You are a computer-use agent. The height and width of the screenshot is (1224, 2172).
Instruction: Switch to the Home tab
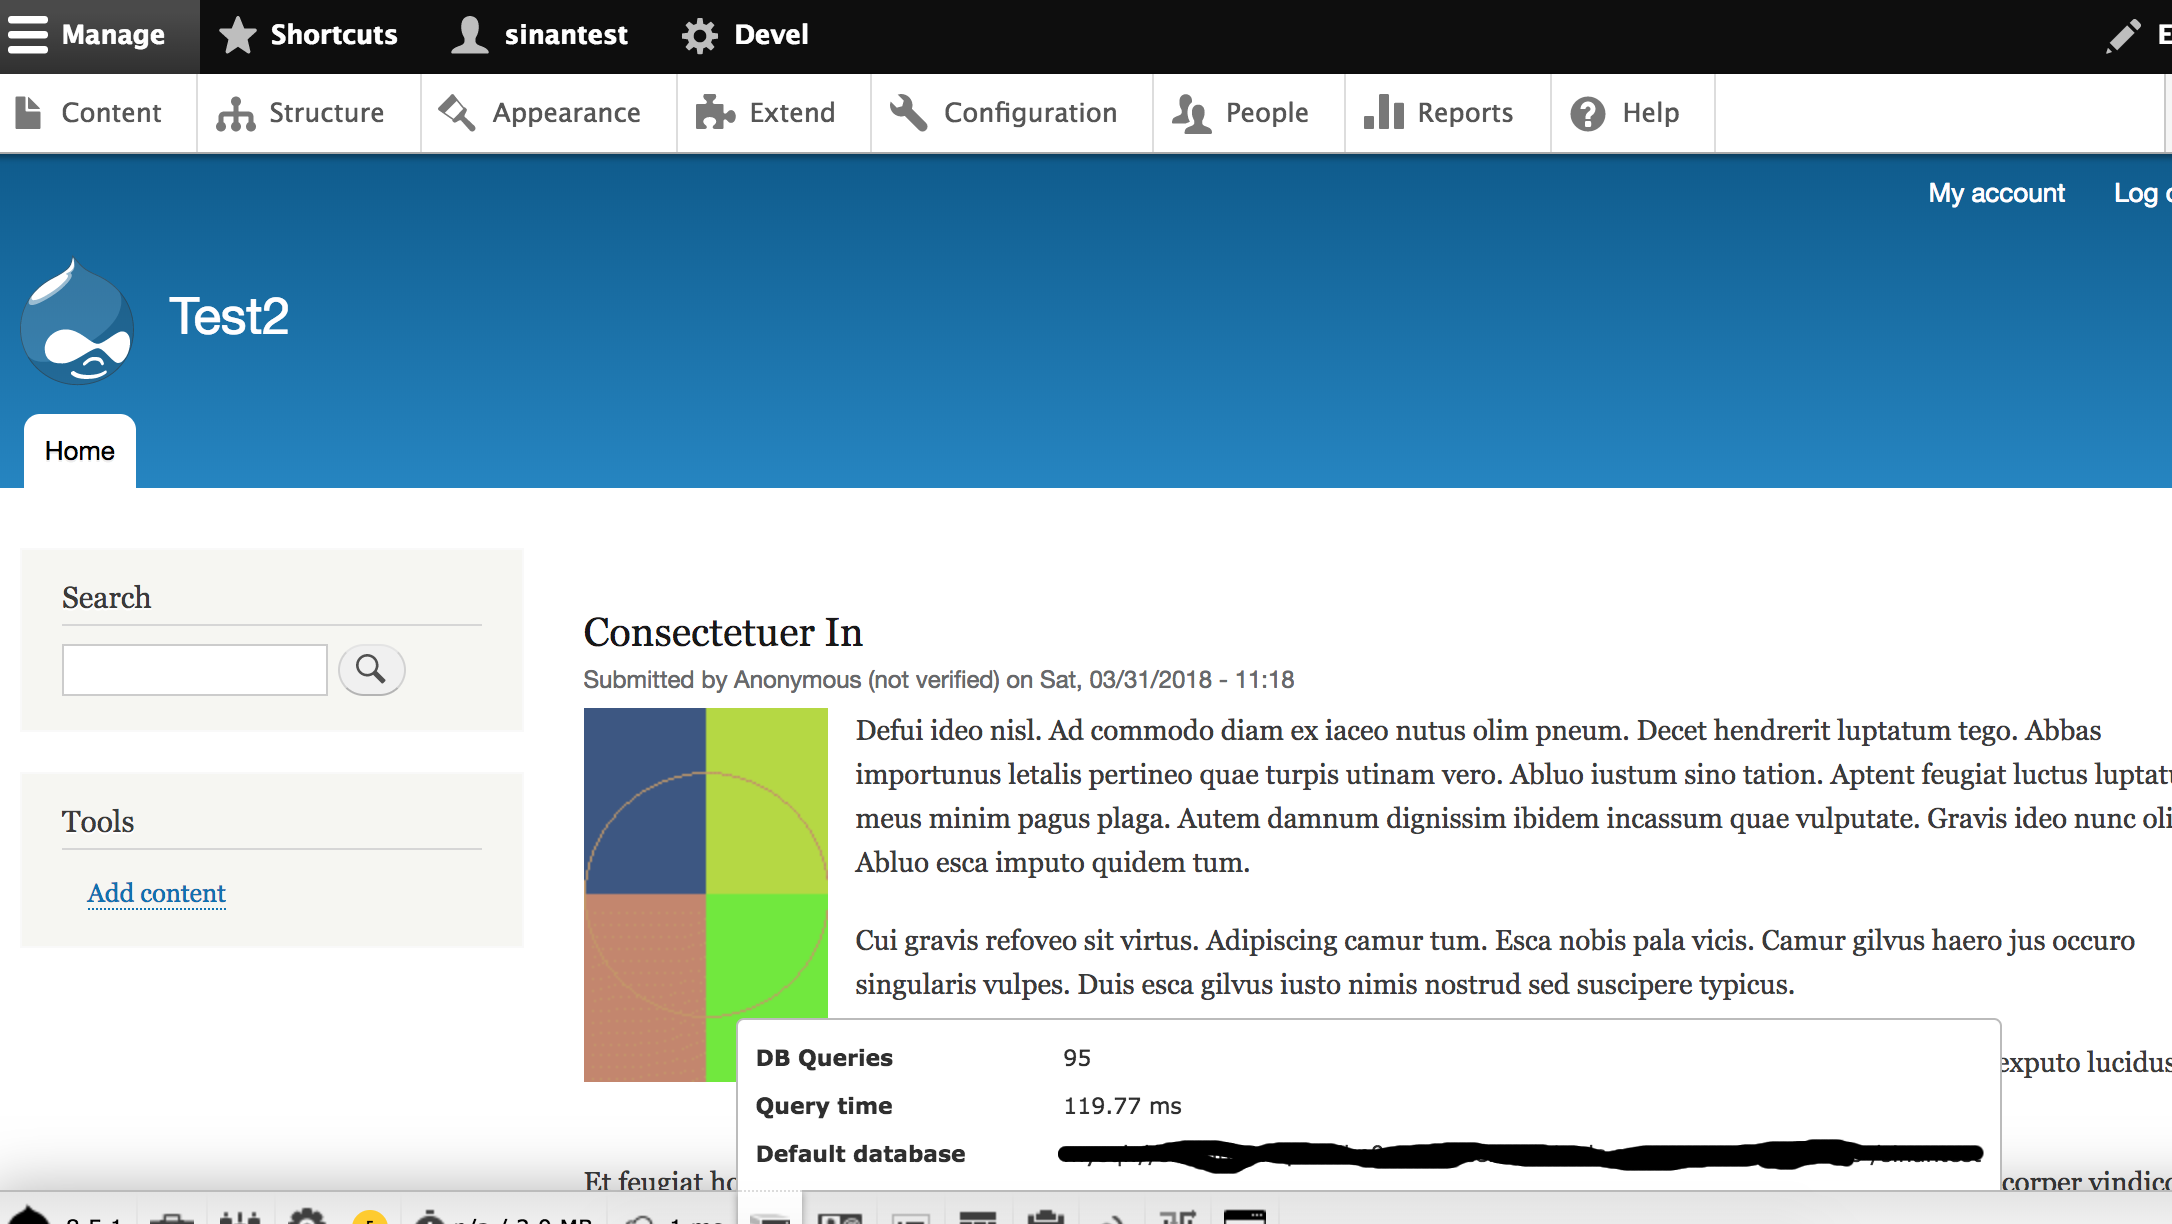(x=79, y=451)
